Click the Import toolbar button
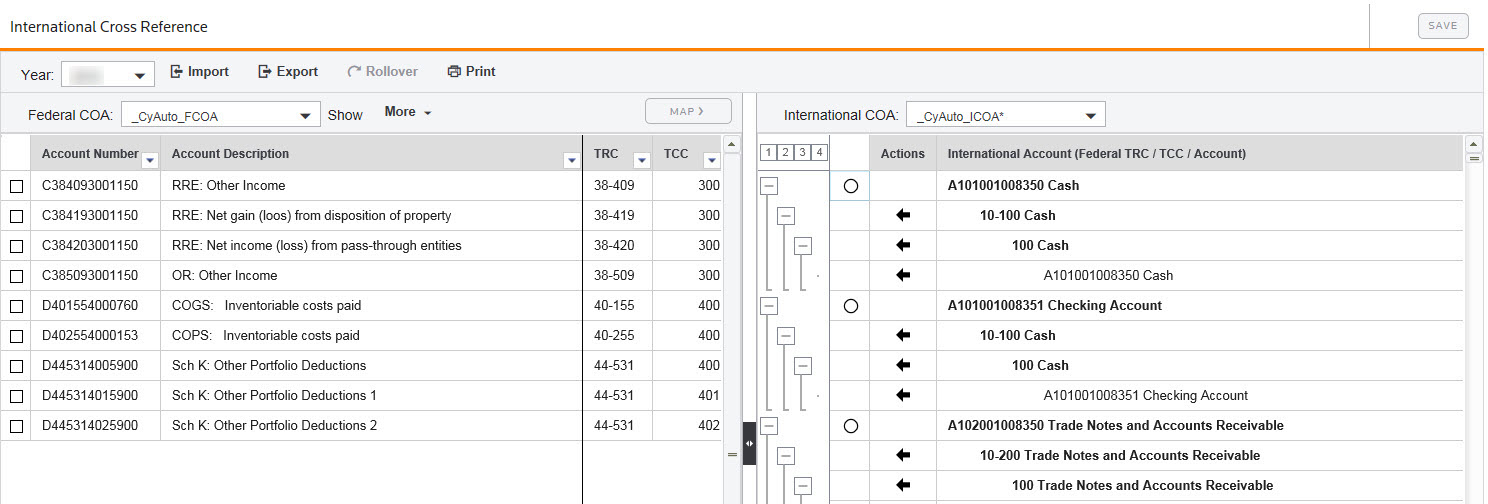 pos(200,72)
